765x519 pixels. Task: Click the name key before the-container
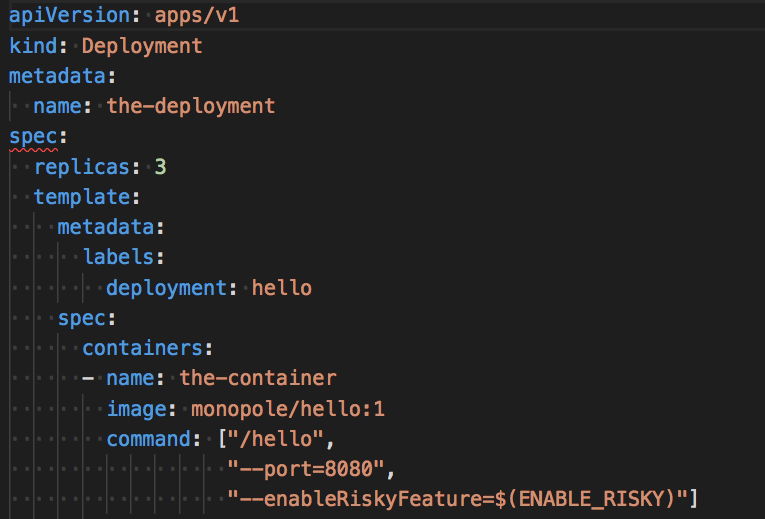click(x=130, y=378)
